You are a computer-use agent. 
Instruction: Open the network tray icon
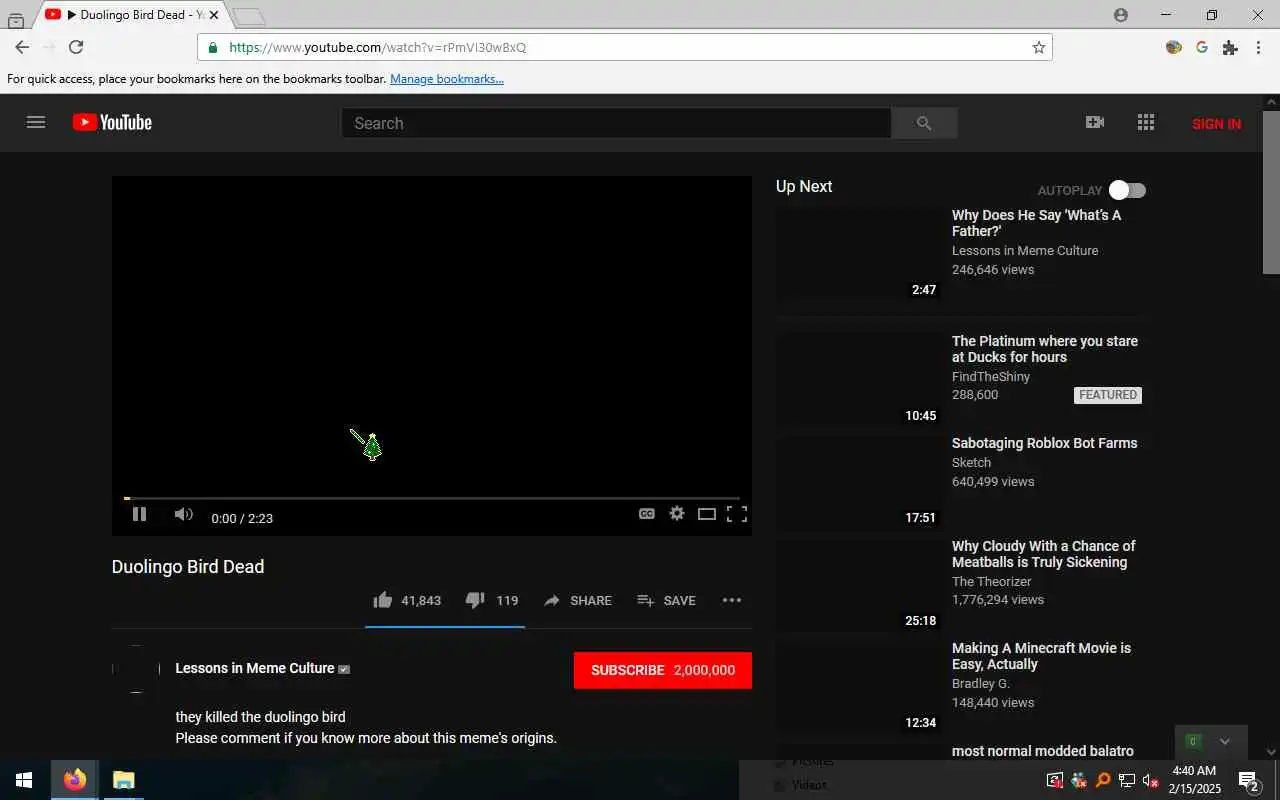1126,780
